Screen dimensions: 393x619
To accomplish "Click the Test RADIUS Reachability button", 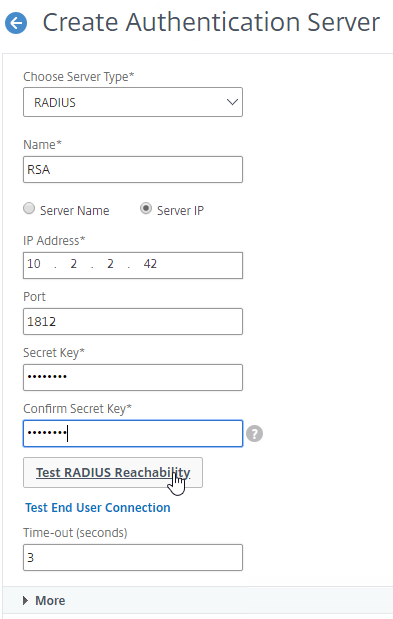I will coord(113,473).
